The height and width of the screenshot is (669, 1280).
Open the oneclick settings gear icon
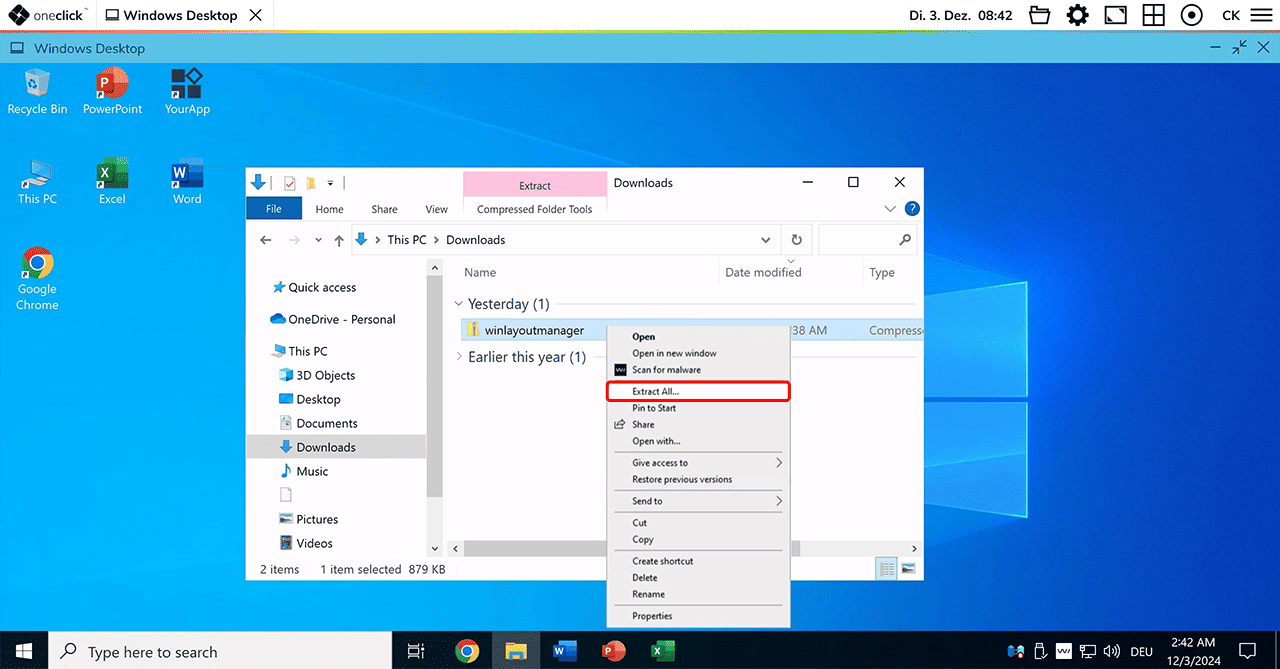coord(1077,15)
